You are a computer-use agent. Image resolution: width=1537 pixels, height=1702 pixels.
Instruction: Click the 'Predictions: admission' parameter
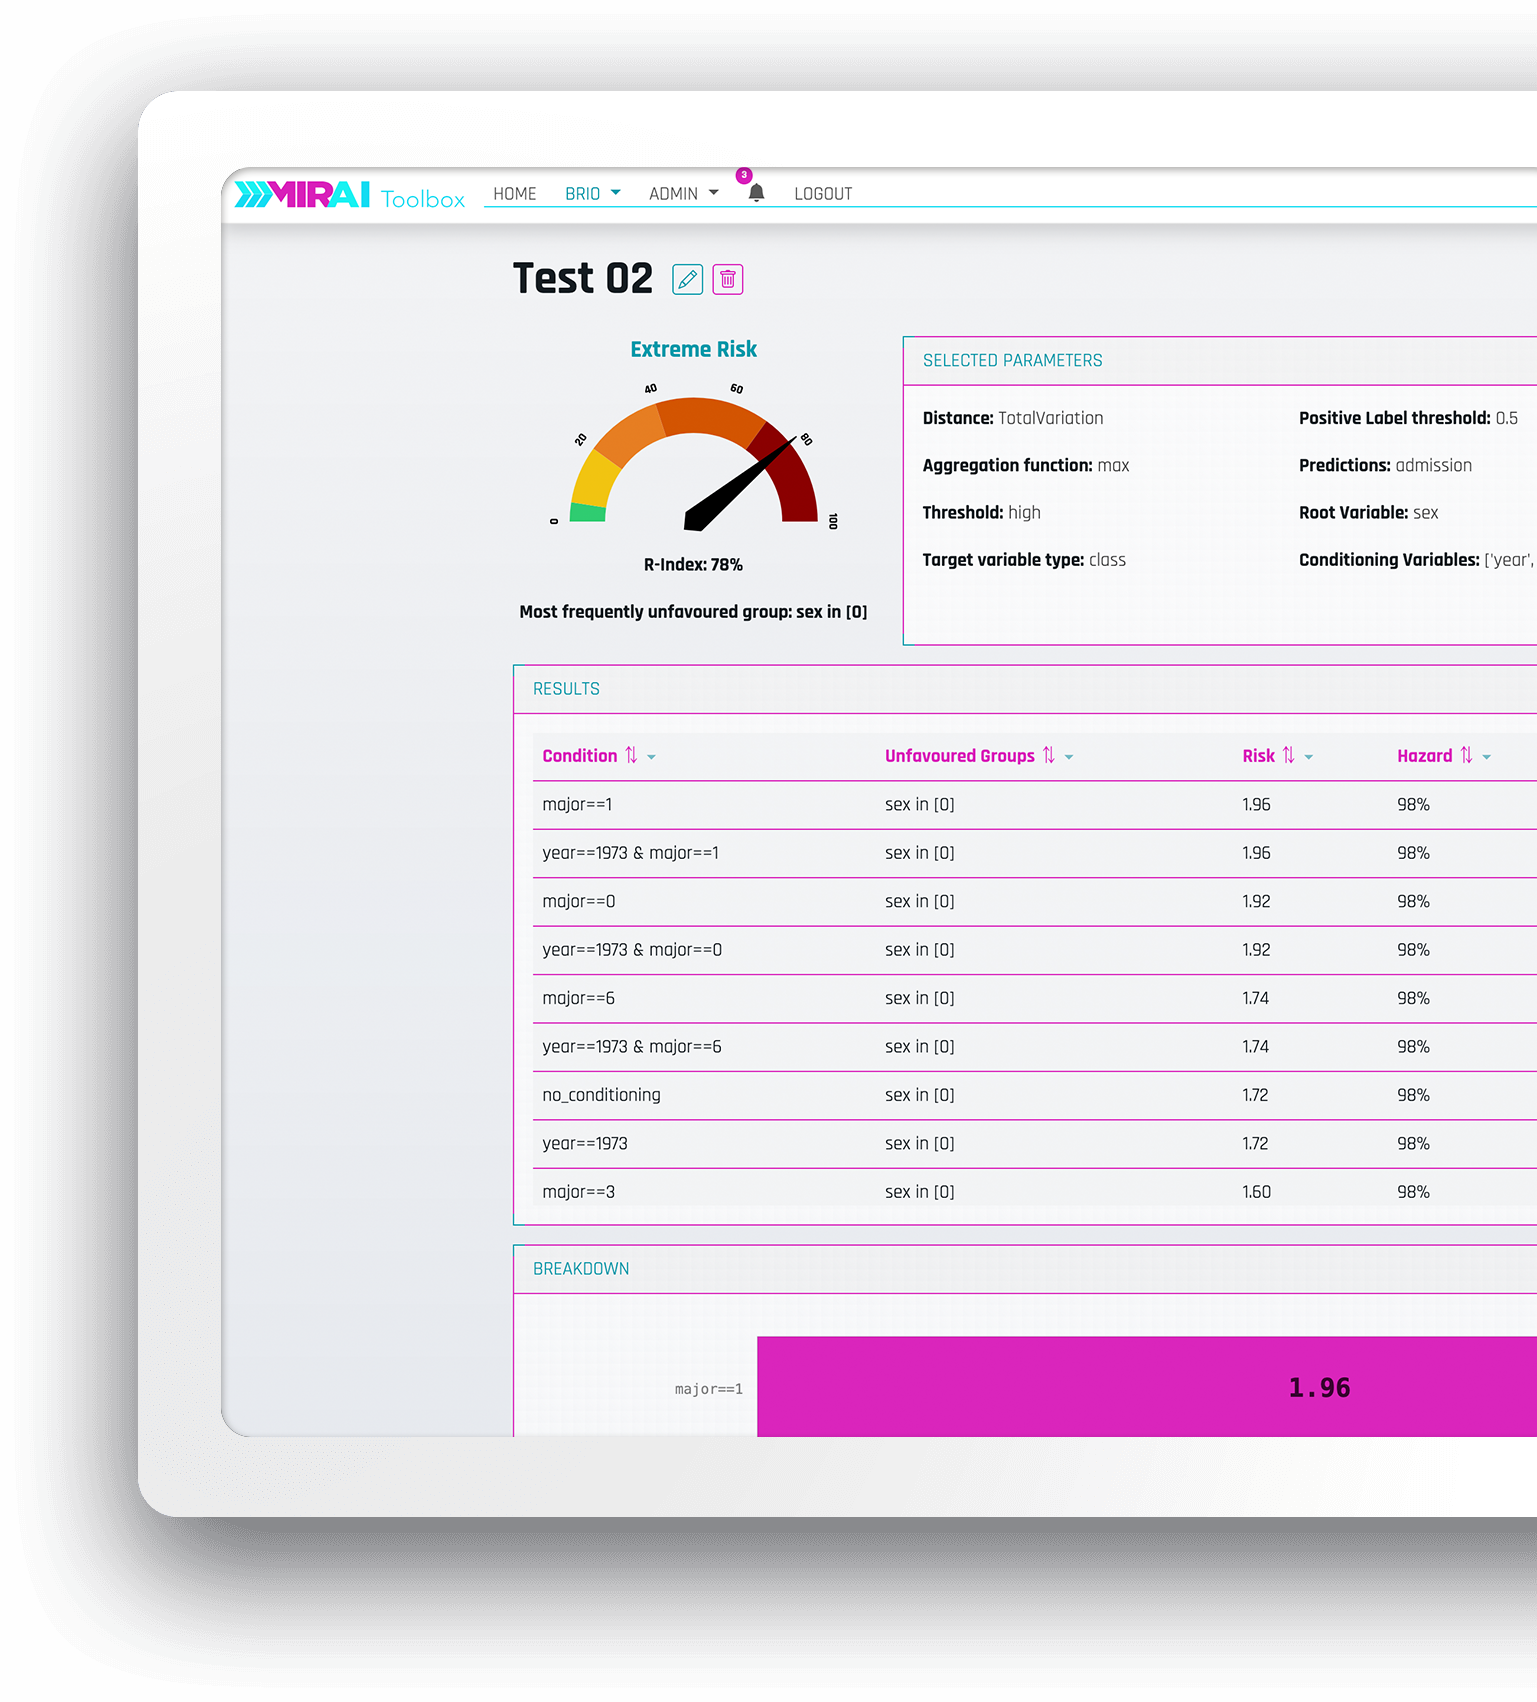[1385, 465]
